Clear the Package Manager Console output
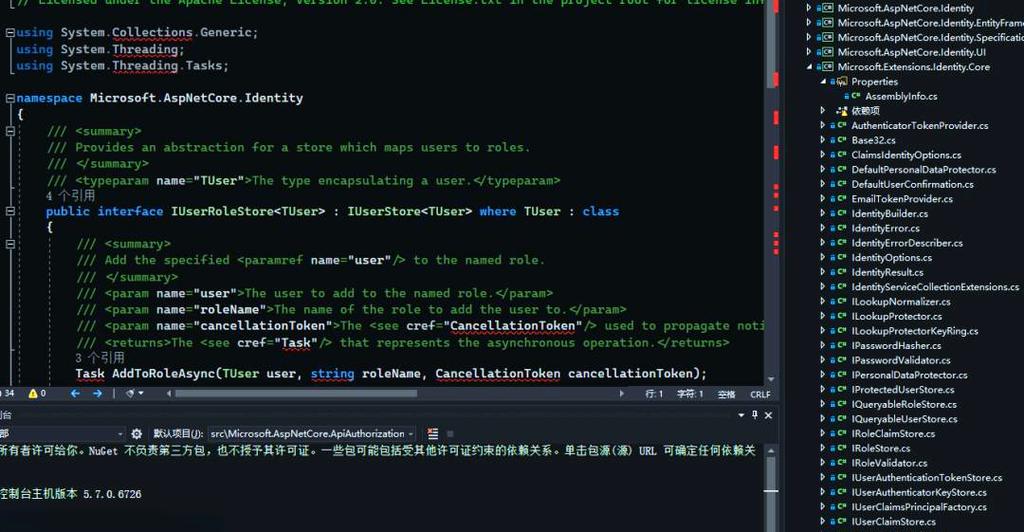This screenshot has width=1024, height=532. 432,433
